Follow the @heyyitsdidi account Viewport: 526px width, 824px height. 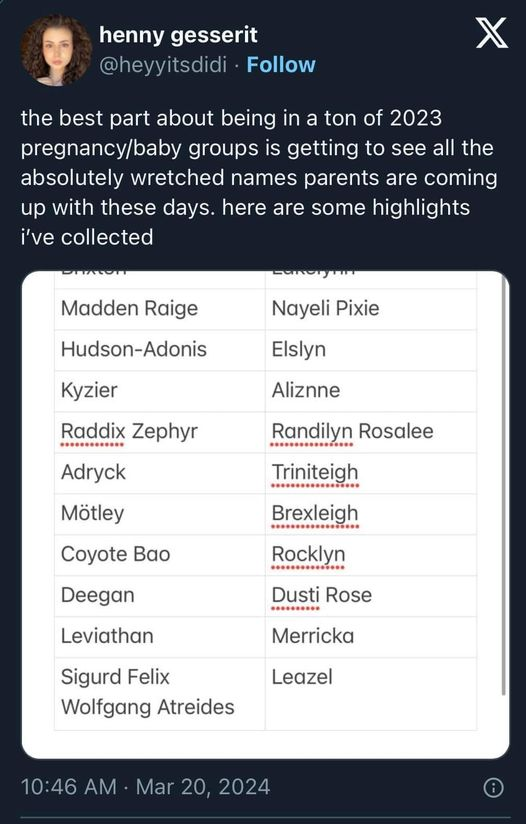click(281, 65)
